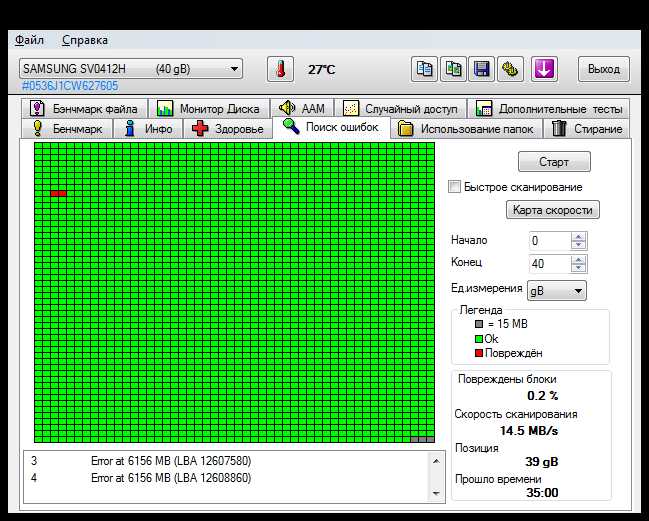
Task: Select the log row 'Error at 6156 MB (LBA 12607580)'
Action: point(226,461)
